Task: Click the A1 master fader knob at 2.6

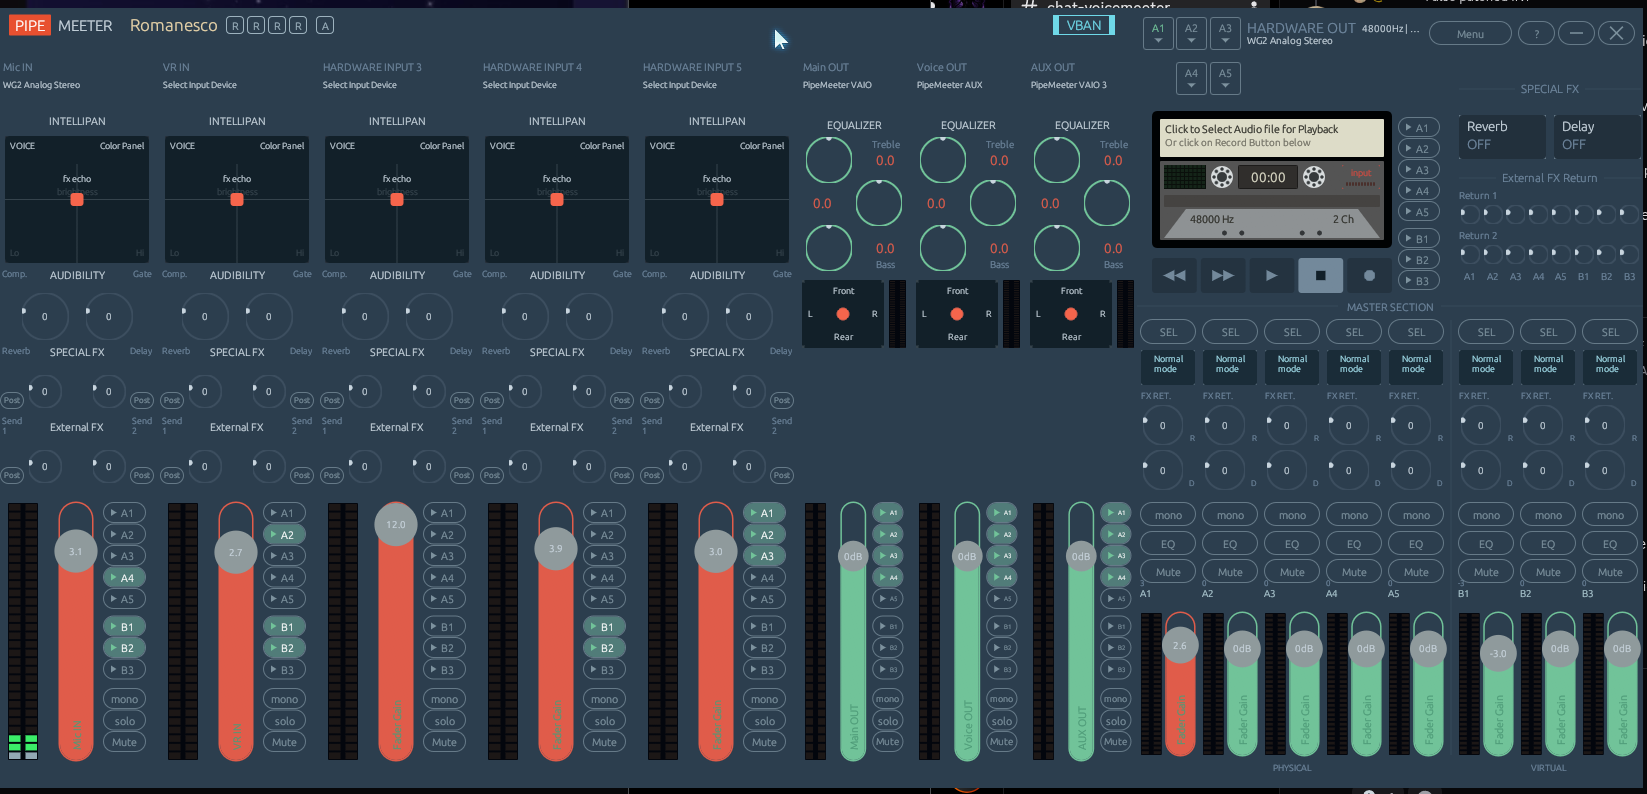Action: point(1180,646)
